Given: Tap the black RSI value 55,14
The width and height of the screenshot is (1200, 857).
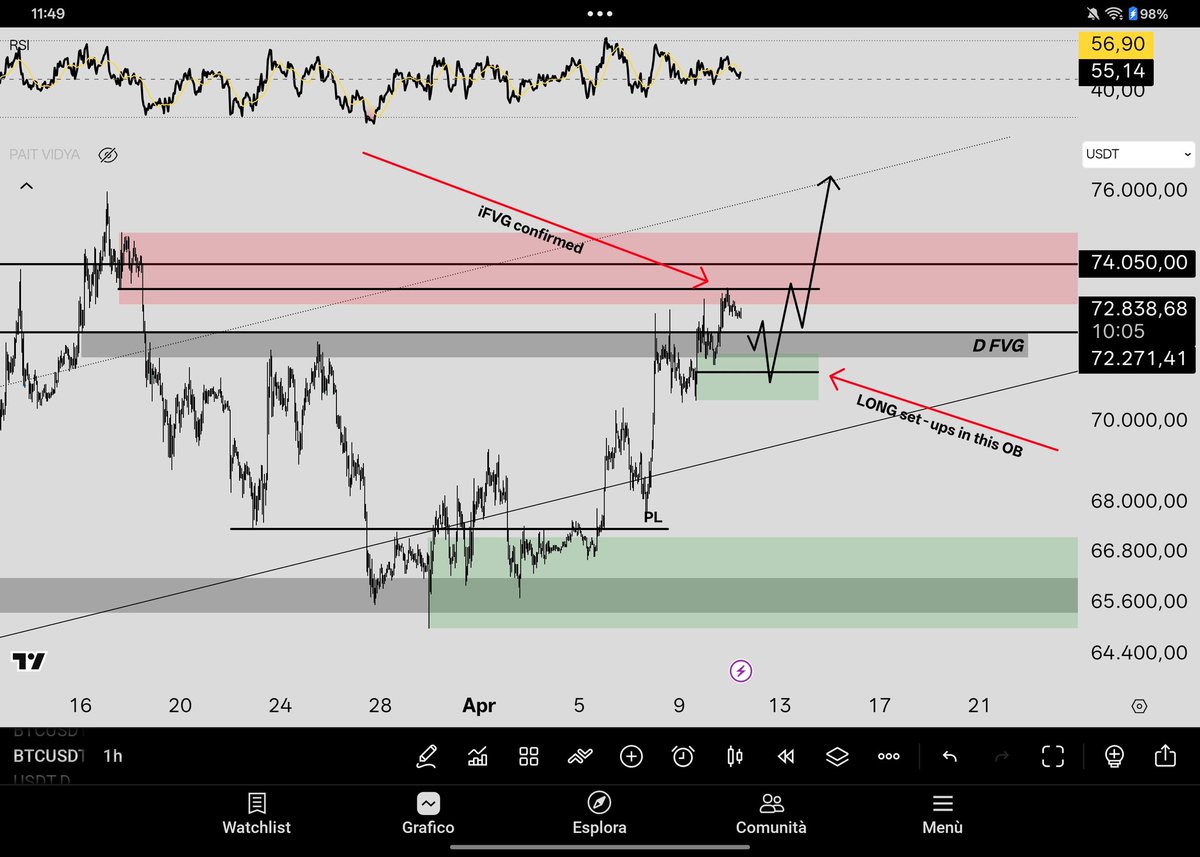Looking at the screenshot, I should click(1117, 72).
